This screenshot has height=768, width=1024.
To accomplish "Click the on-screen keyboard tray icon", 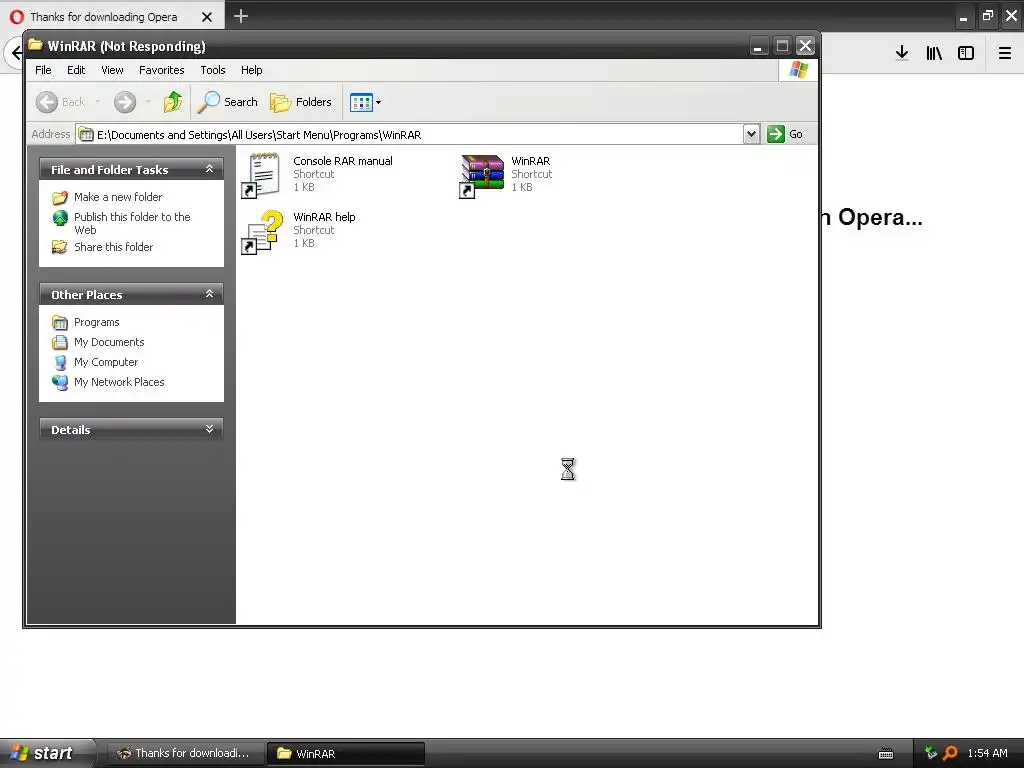I will (x=886, y=754).
